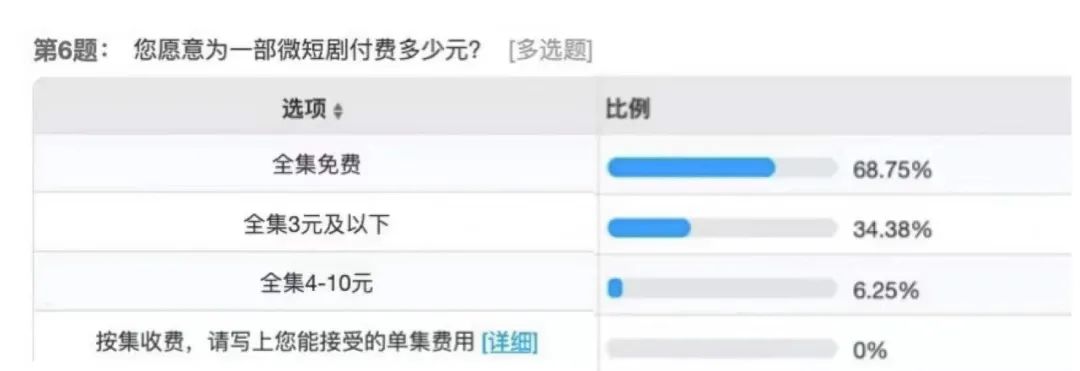Select the 选项 column header text

click(x=304, y=109)
